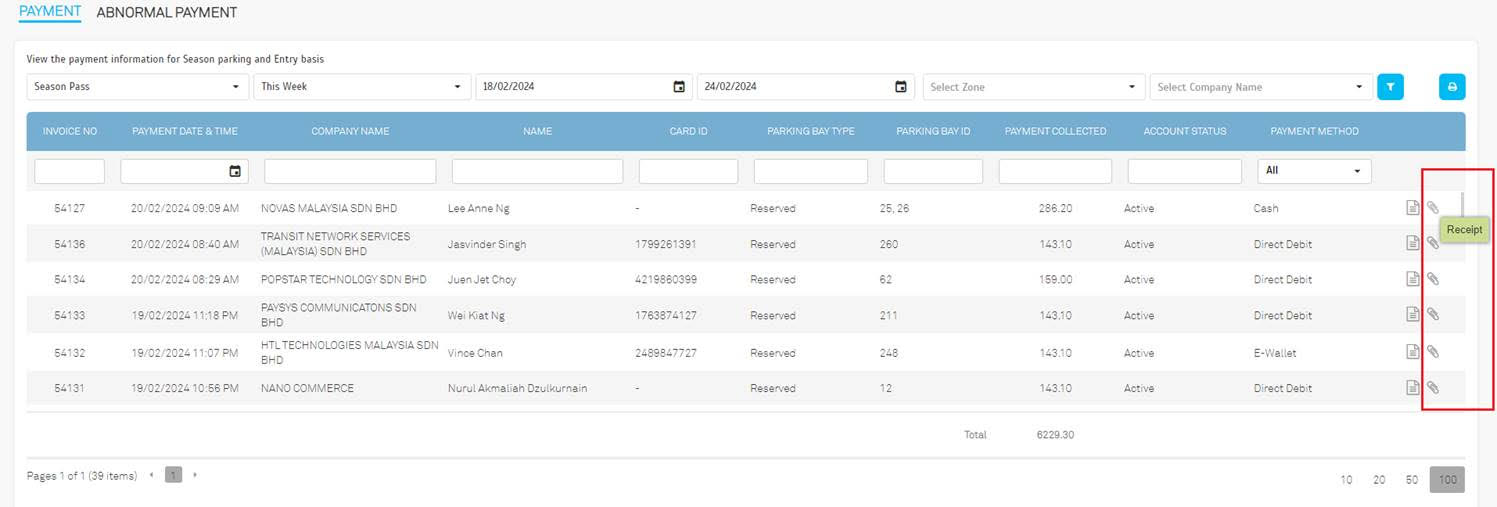This screenshot has height=507, width=1497.
Task: Expand the This Week period dropdown
Action: tap(362, 87)
